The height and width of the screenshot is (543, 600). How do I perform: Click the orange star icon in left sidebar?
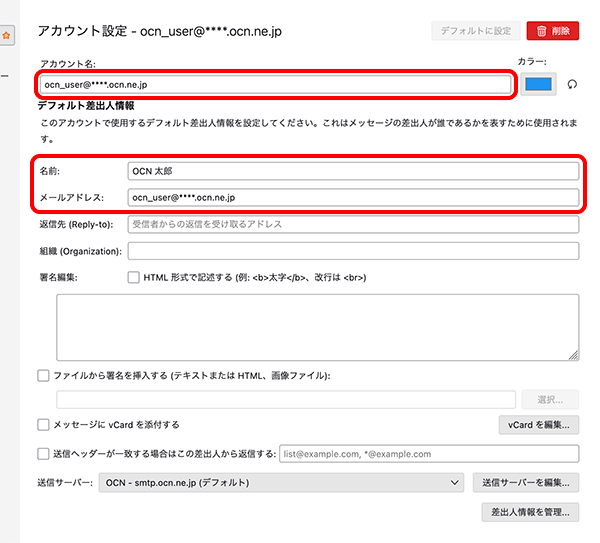pyautogui.click(x=5, y=36)
